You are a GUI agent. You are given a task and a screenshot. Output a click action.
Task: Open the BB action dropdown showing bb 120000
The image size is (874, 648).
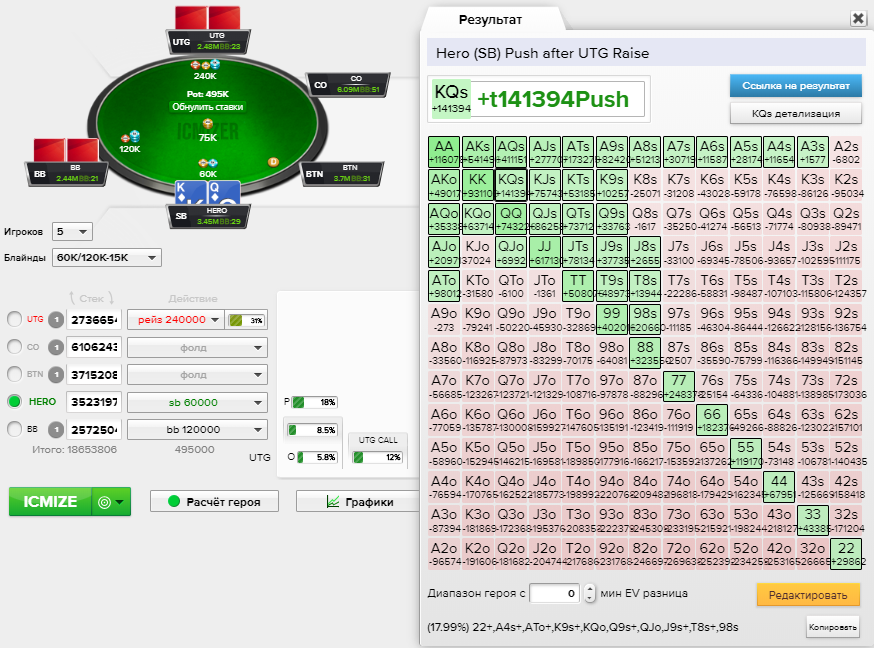click(197, 430)
